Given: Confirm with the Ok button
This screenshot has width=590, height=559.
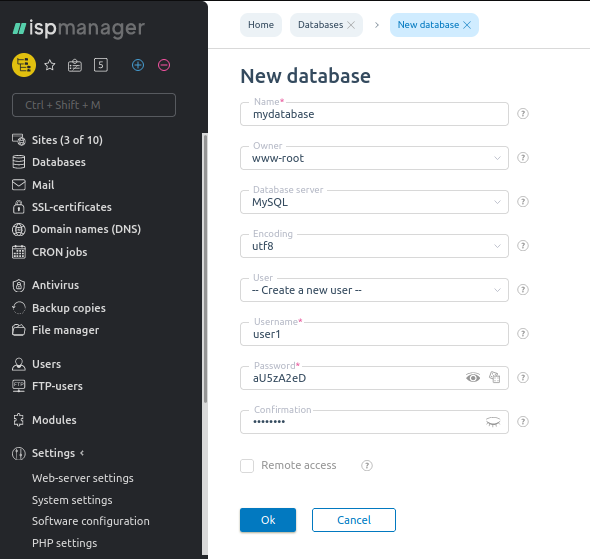Looking at the screenshot, I should (x=268, y=520).
